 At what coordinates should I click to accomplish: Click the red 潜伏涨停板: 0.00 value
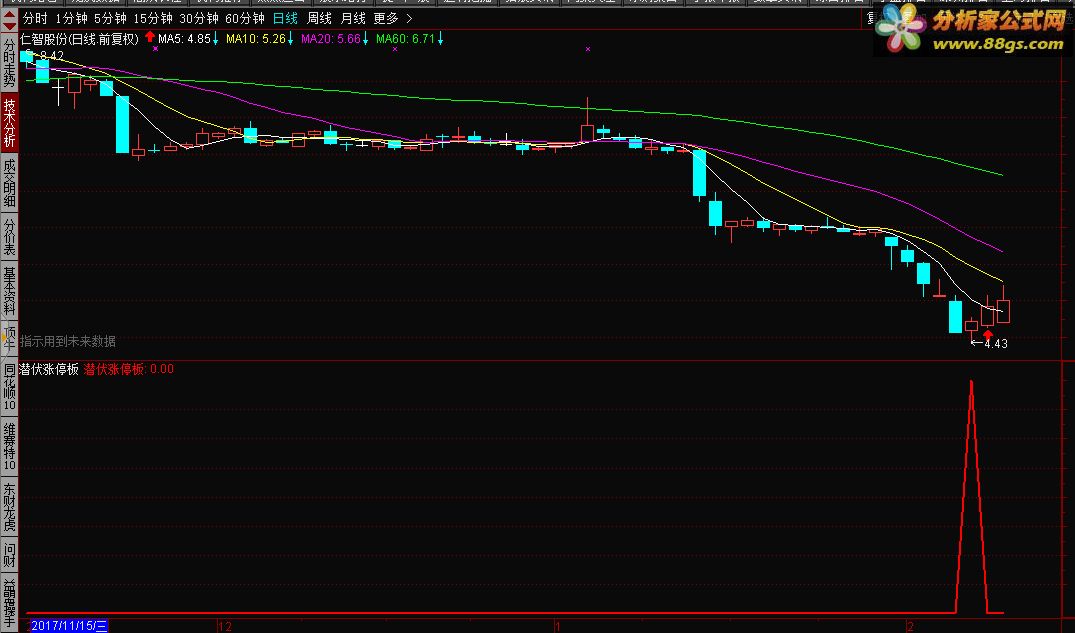coord(129,369)
